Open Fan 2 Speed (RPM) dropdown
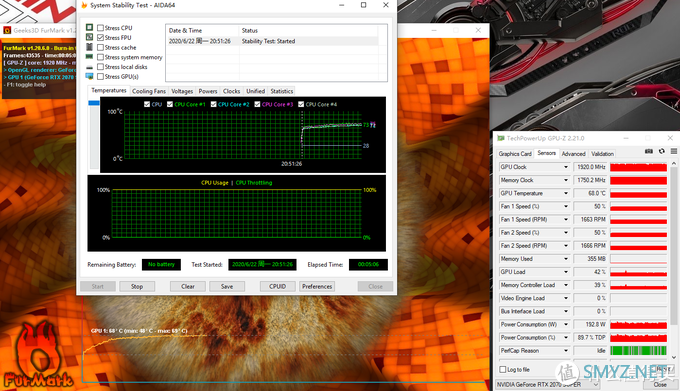The height and width of the screenshot is (391, 680). click(566, 246)
